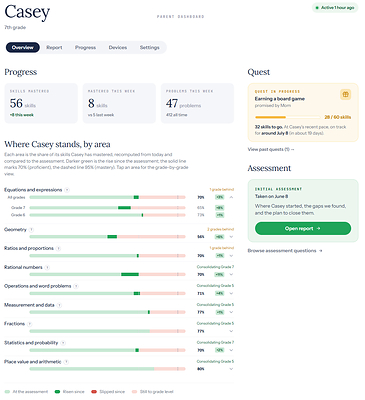Click the 'Slipped since' legend swatch
The image size is (365, 400).
click(x=94, y=392)
